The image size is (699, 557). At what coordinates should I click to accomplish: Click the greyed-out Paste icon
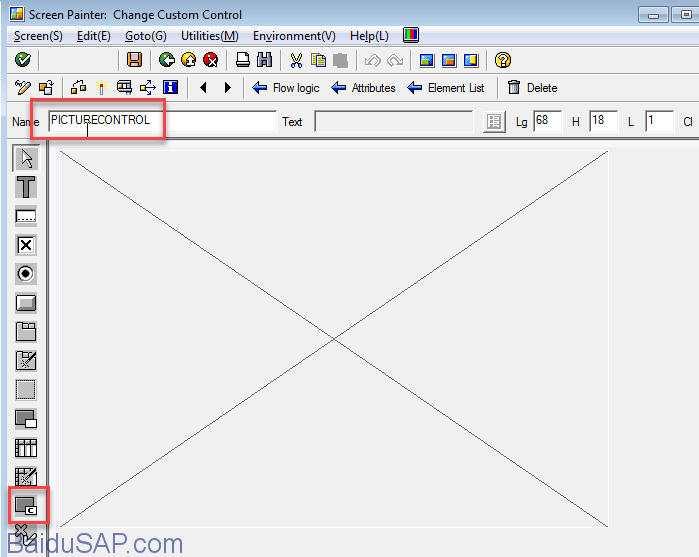tap(340, 60)
